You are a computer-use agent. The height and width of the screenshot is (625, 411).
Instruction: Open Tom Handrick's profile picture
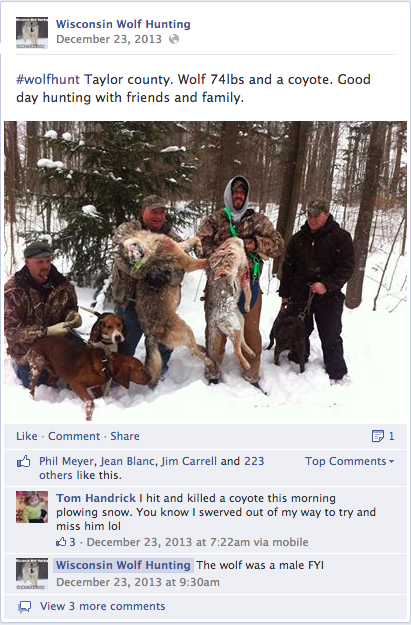tap(32, 507)
